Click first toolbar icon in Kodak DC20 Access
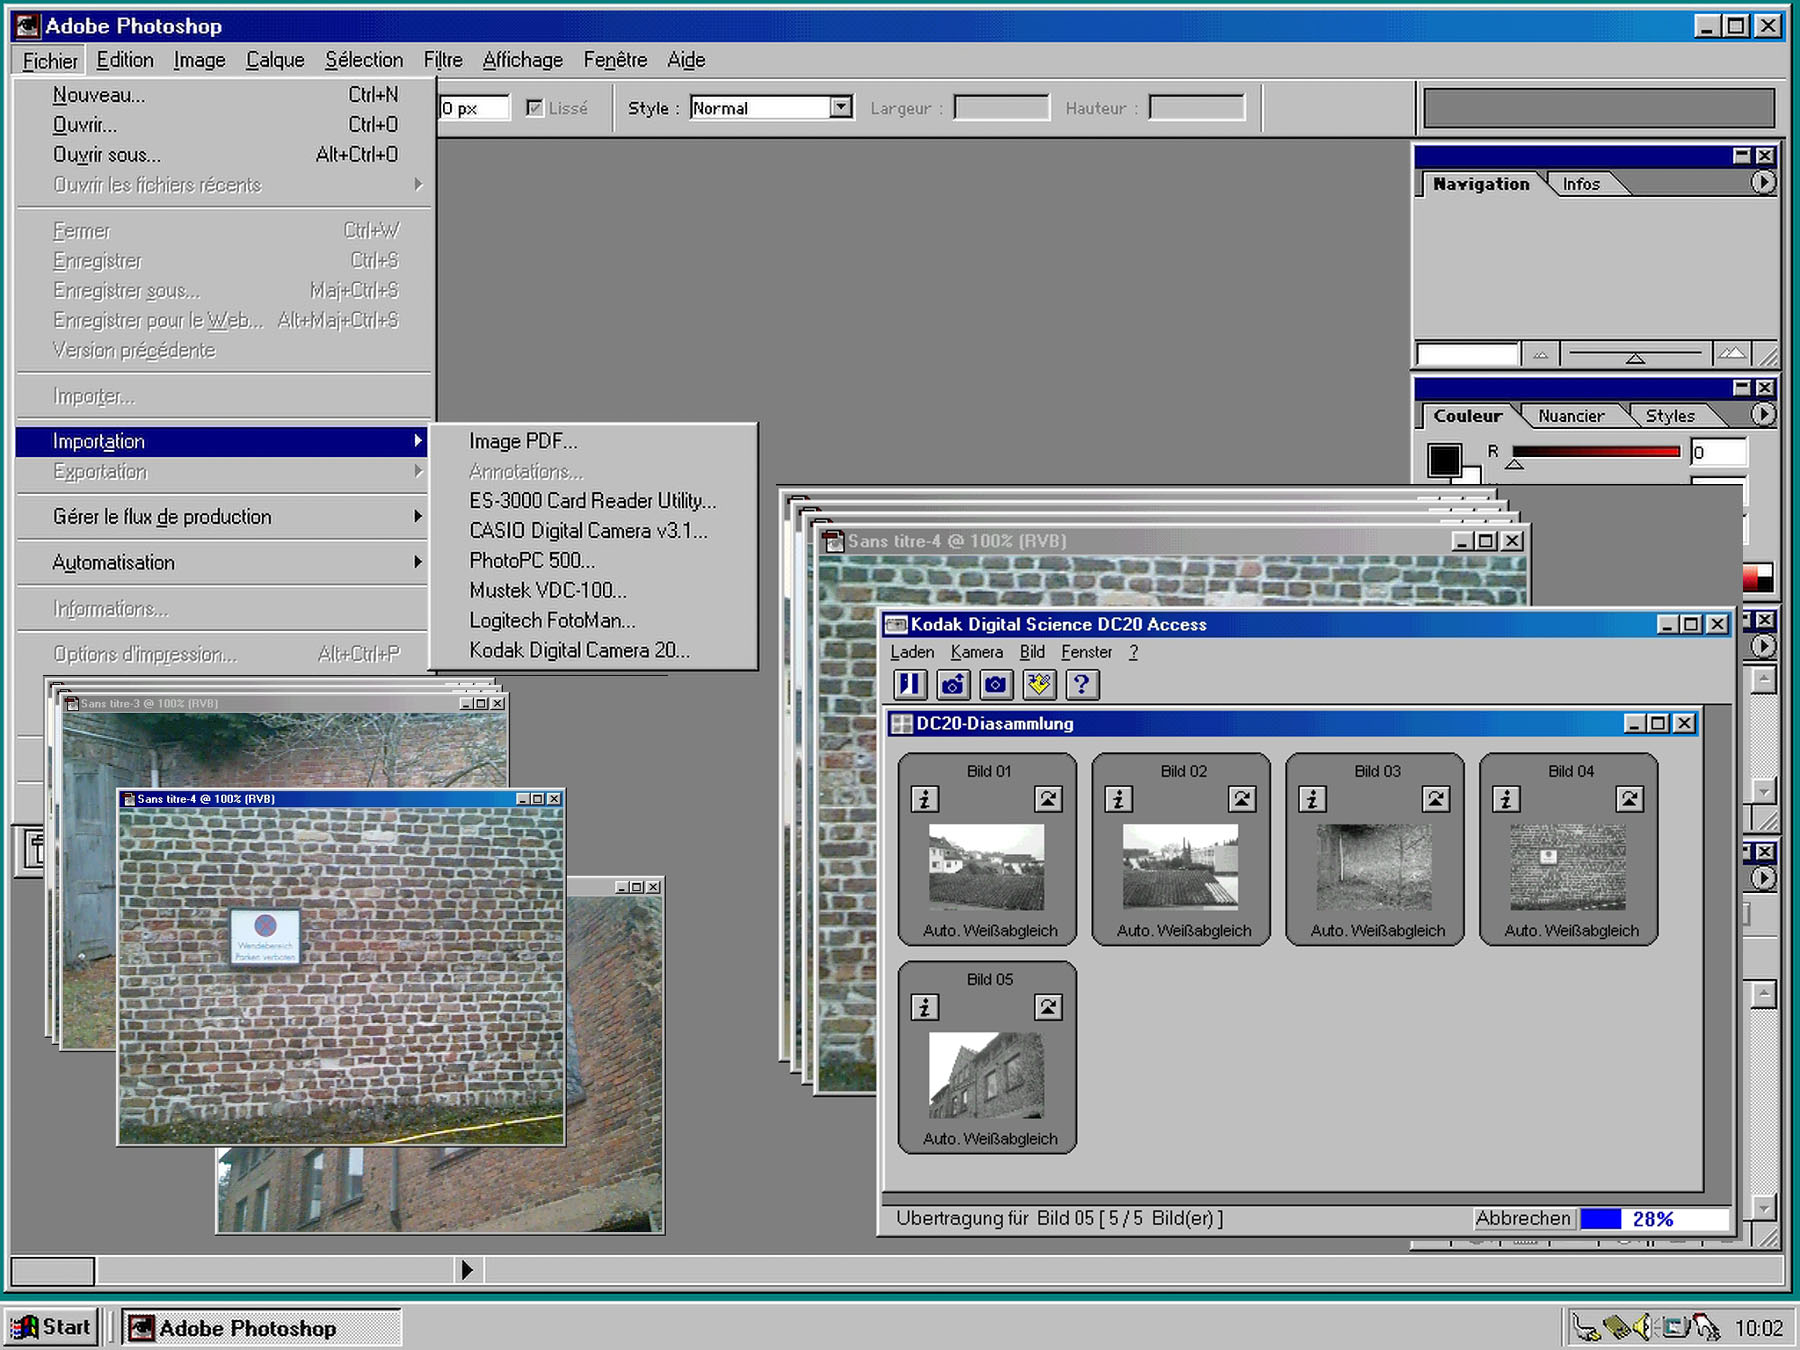This screenshot has width=1800, height=1350. 910,685
